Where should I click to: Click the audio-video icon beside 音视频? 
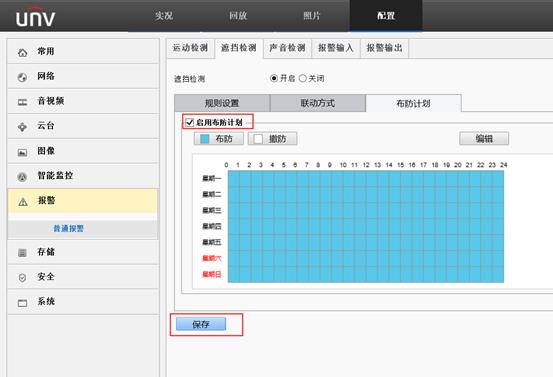click(22, 102)
